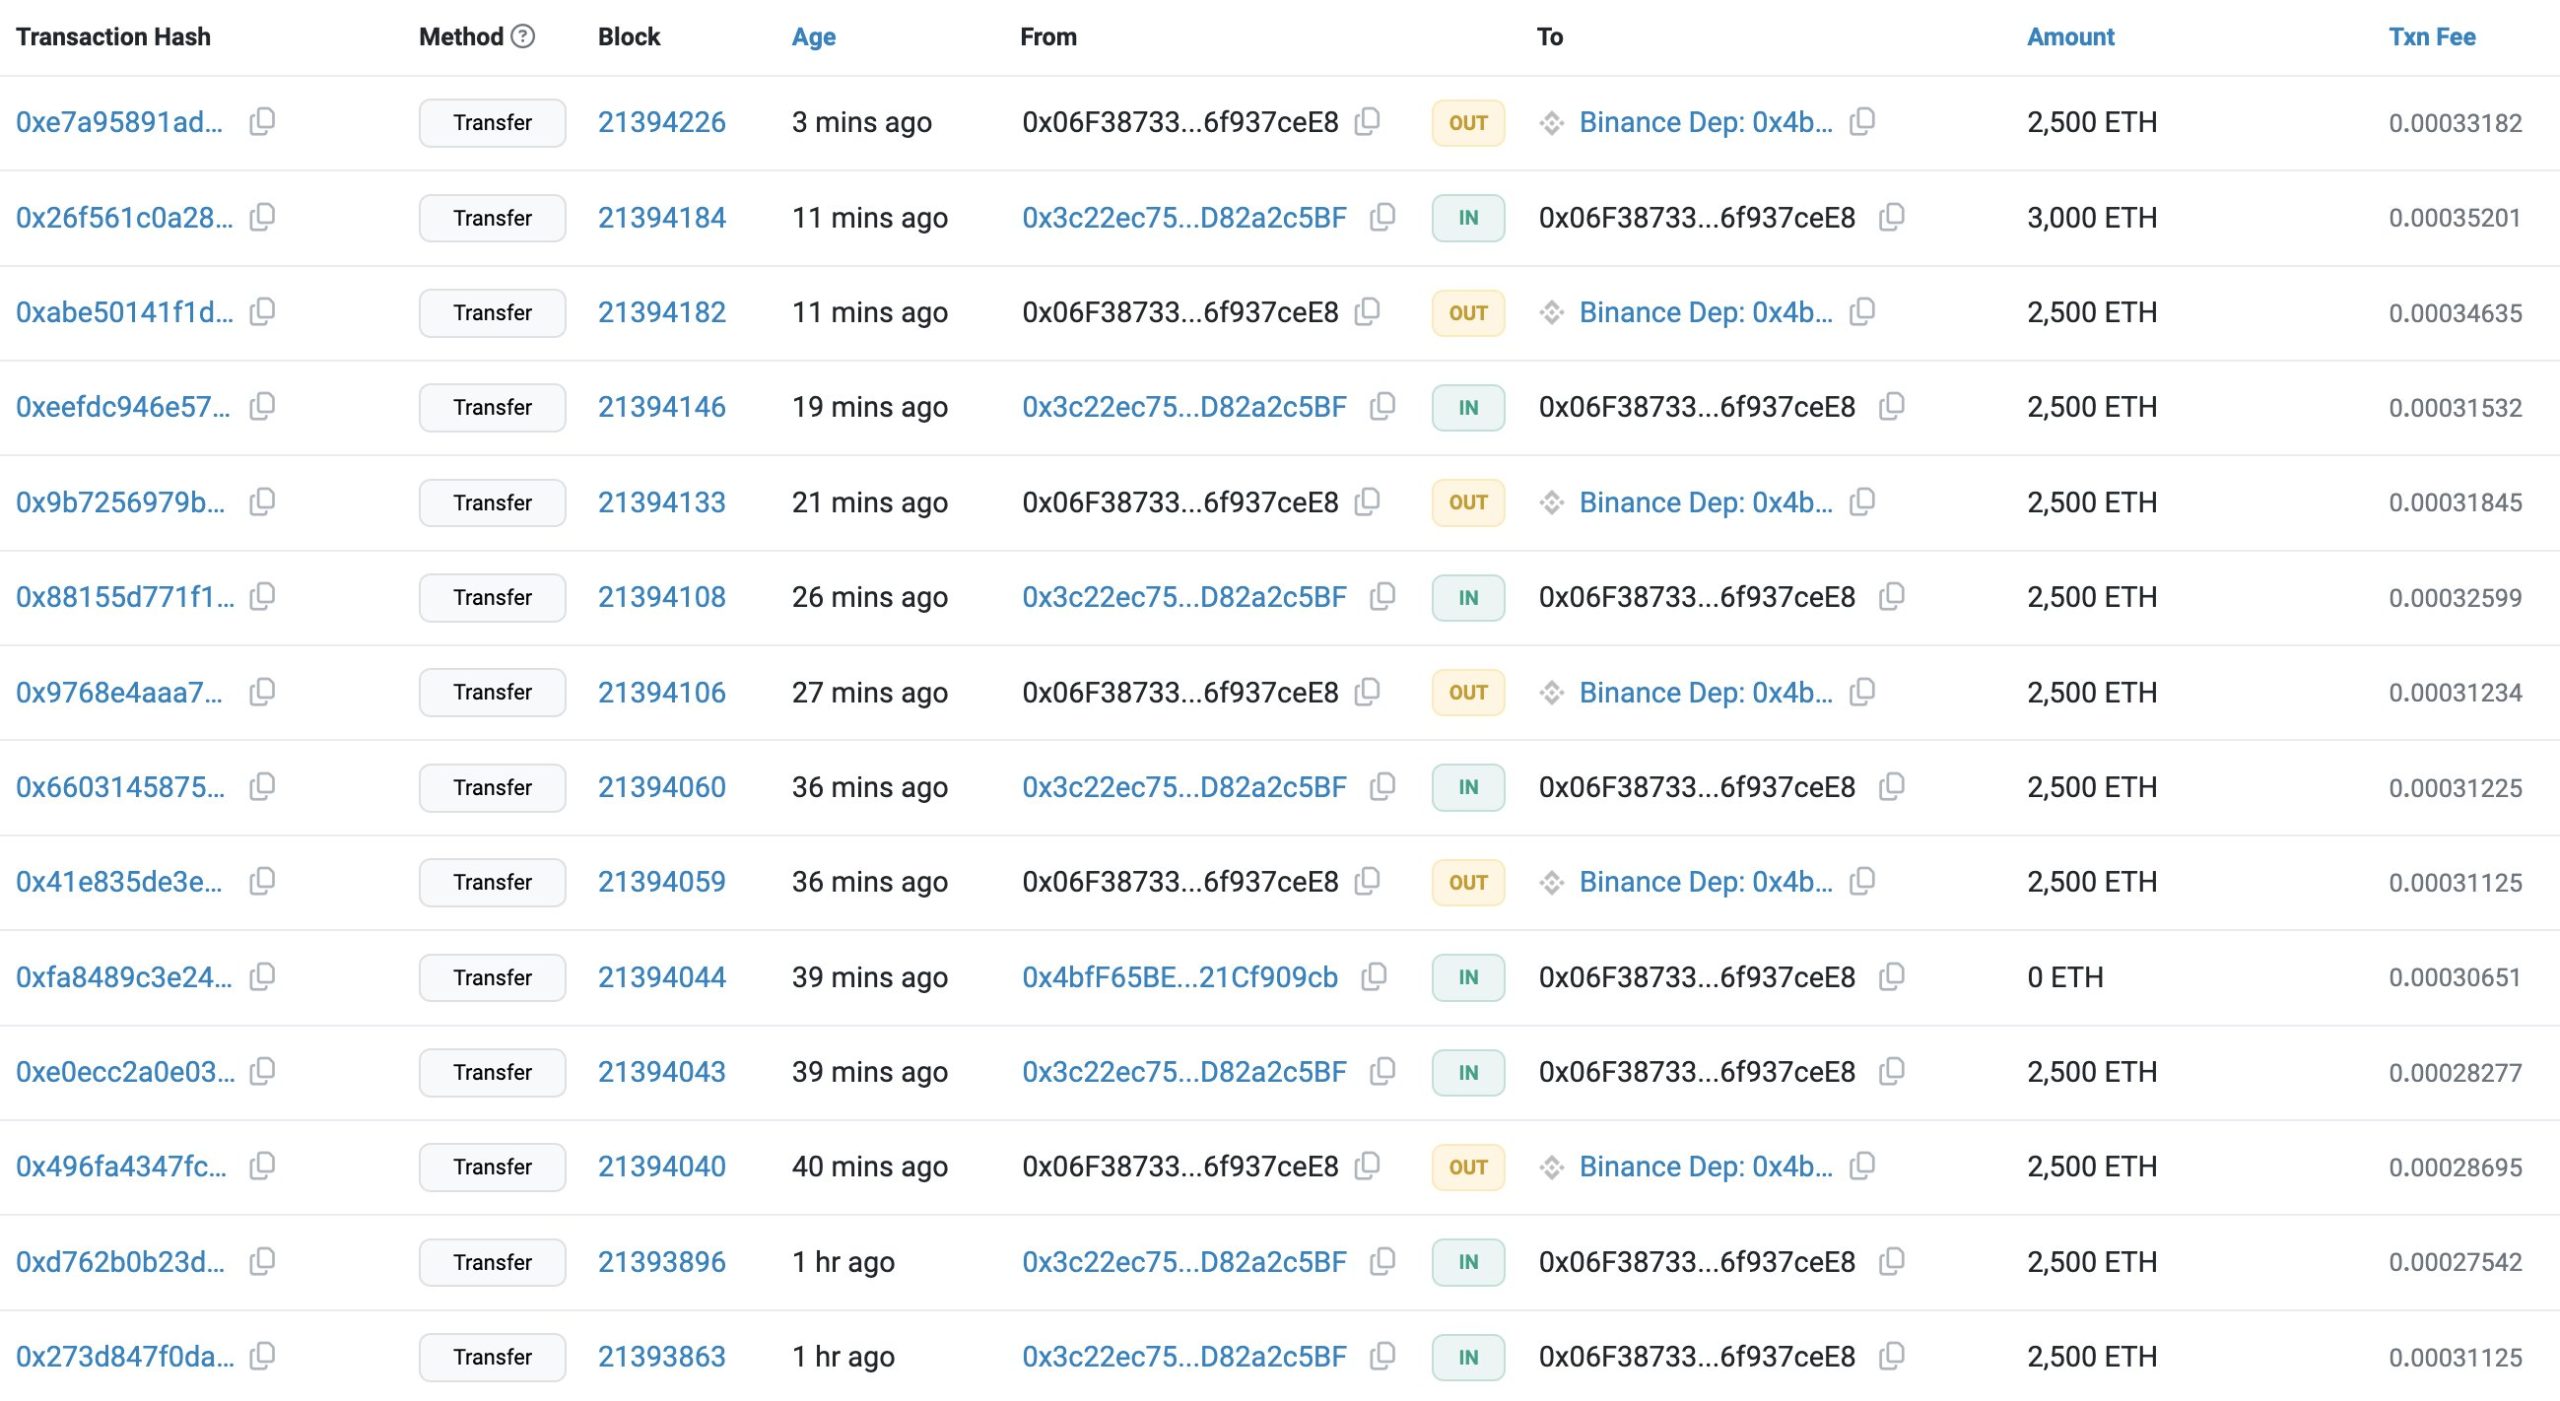2560x1401 pixels.
Task: Copy transaction hash 0xfa8489c3e24
Action: coord(262,976)
